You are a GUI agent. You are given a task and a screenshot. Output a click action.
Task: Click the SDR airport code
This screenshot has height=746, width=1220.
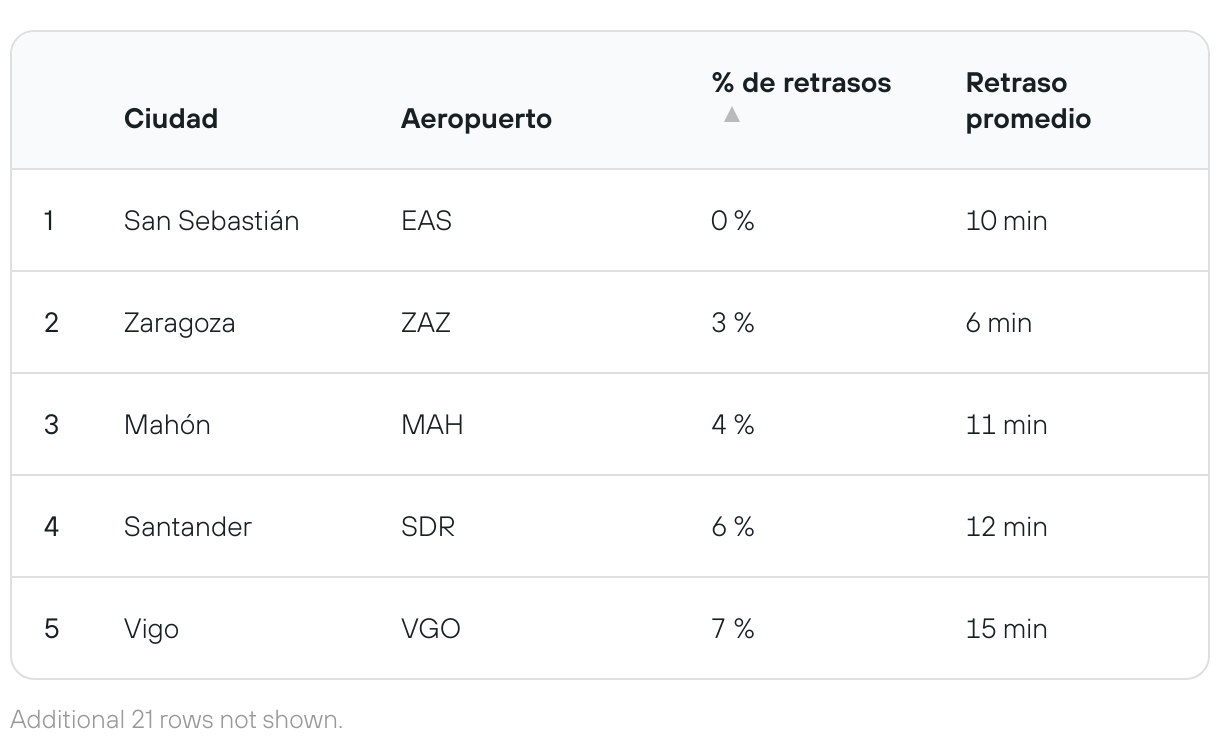pos(428,527)
